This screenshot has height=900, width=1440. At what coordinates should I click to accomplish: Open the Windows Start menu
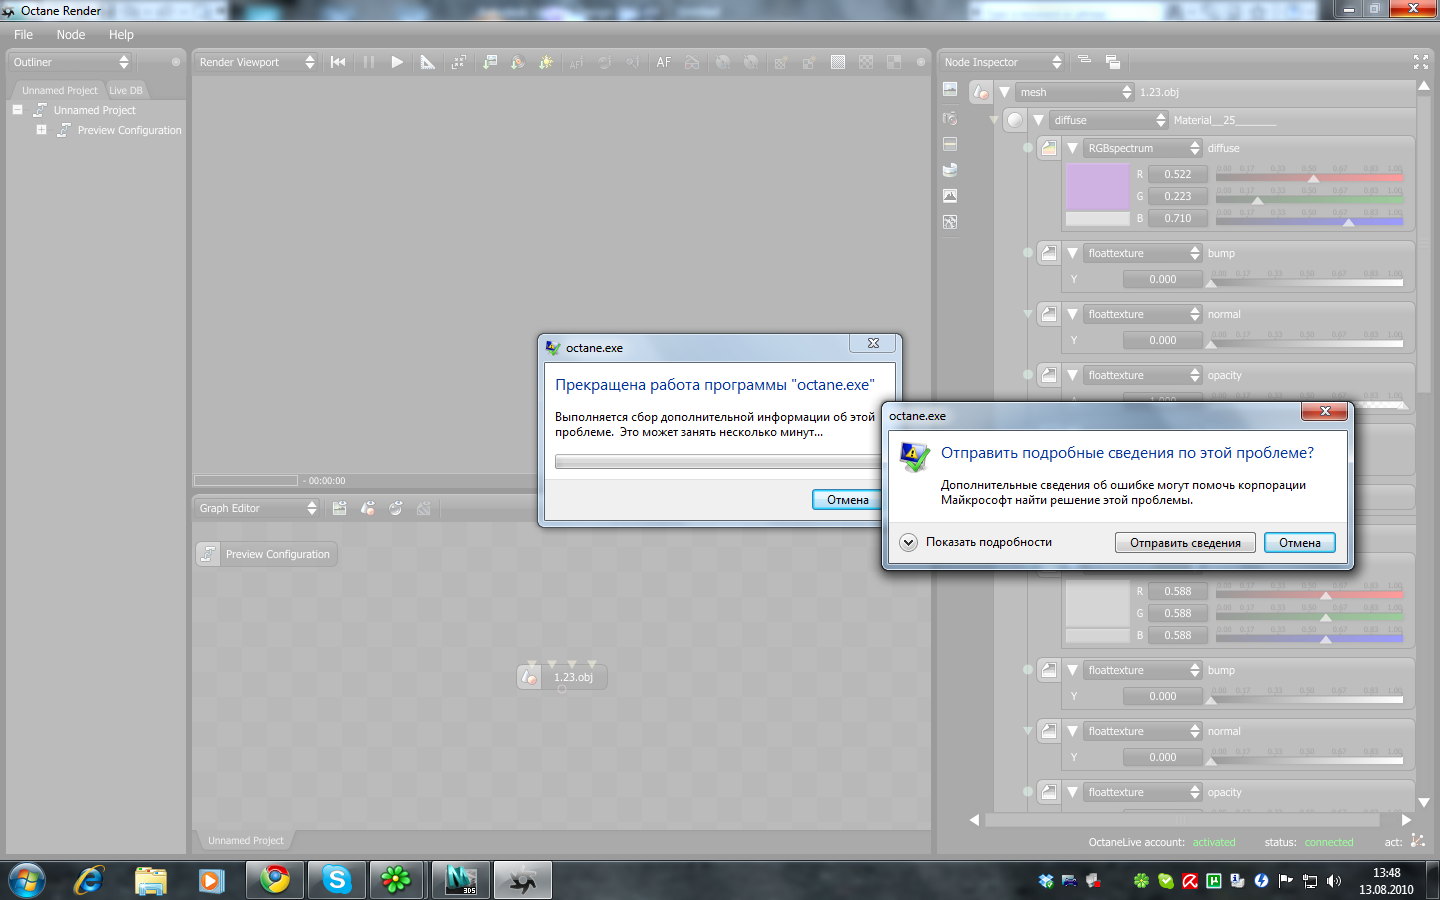pyautogui.click(x=27, y=880)
